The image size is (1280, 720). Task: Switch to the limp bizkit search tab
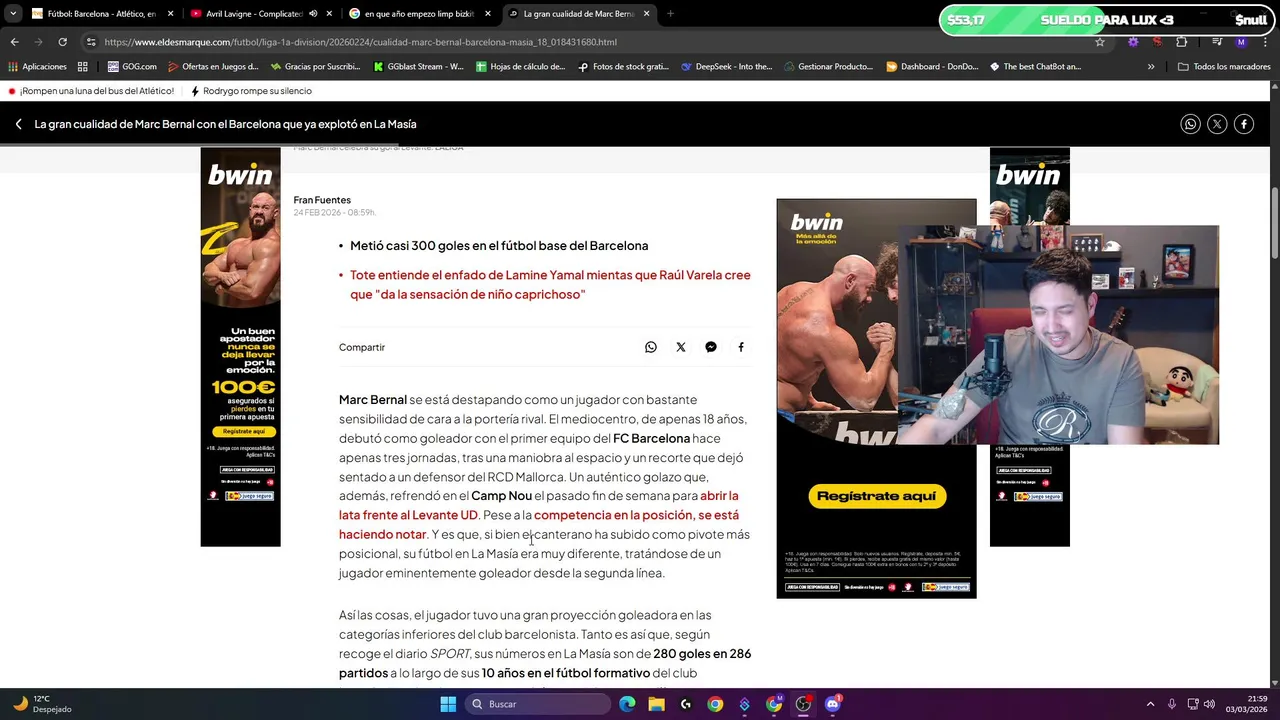point(419,14)
